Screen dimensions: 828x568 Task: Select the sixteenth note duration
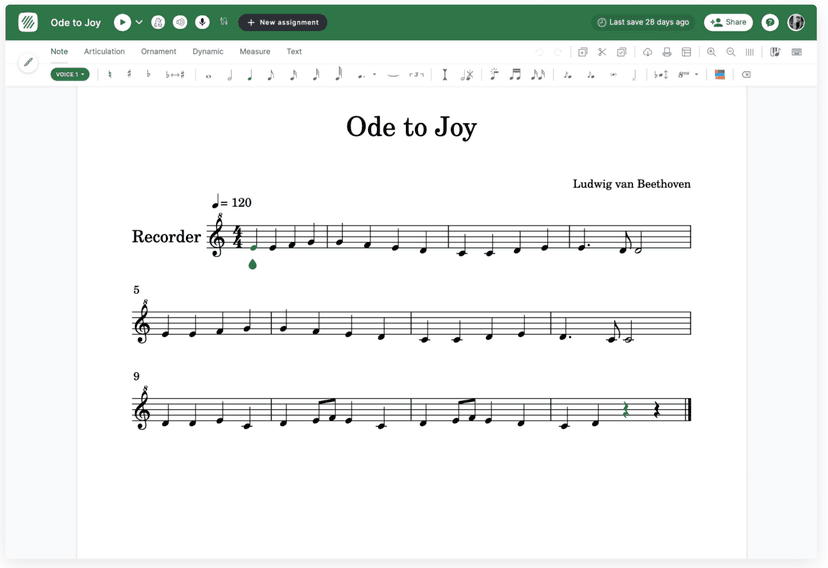[x=293, y=75]
